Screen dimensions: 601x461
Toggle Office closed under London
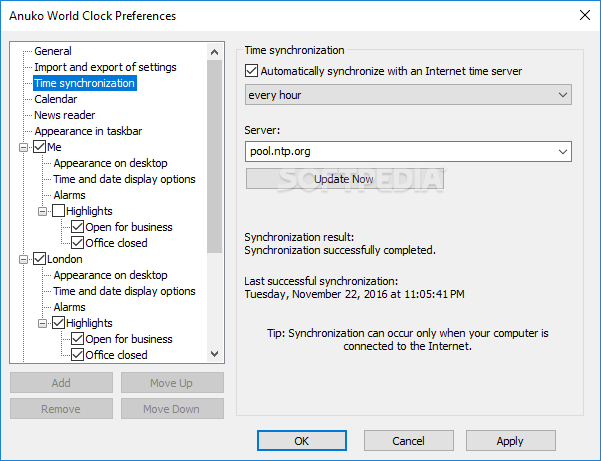77,355
